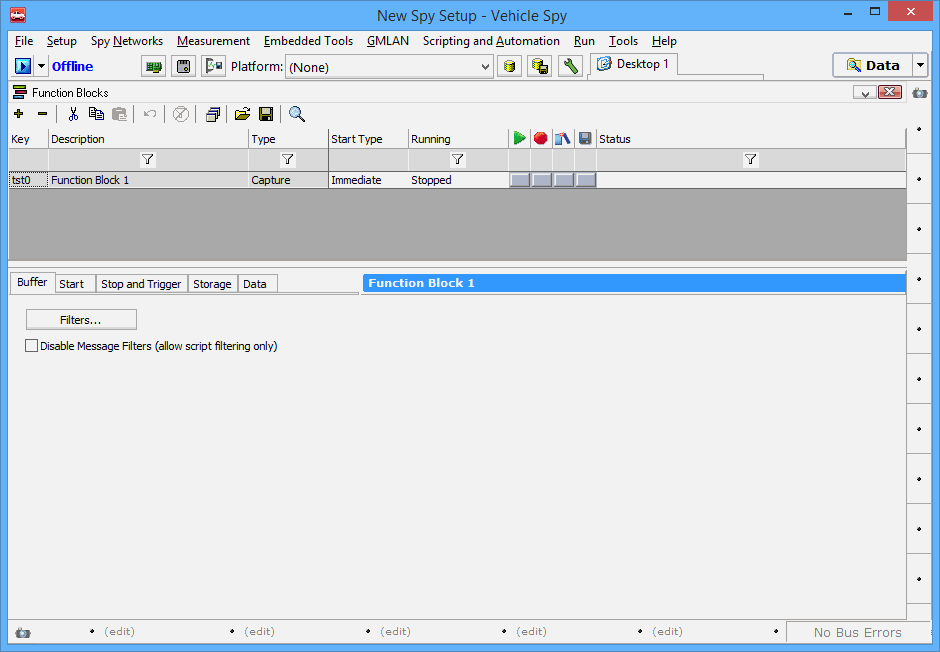
Task: Click the No Bus Errors status indicator
Action: coord(857,632)
